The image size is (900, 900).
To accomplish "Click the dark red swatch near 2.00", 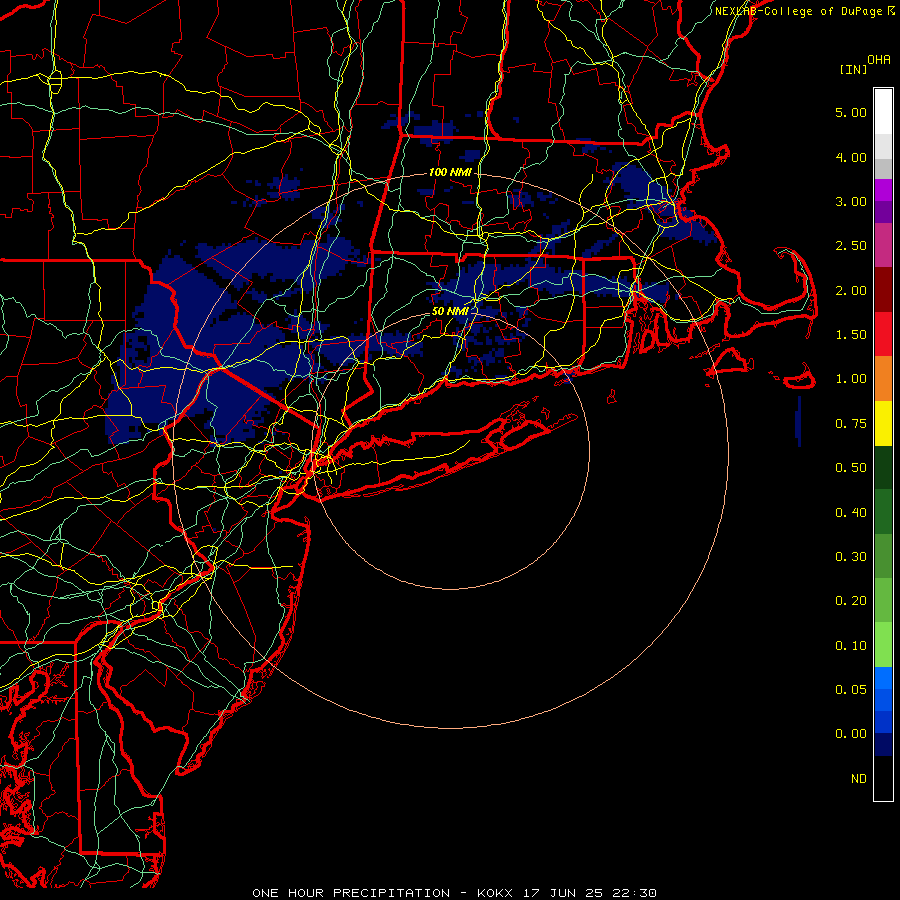I will pos(883,290).
